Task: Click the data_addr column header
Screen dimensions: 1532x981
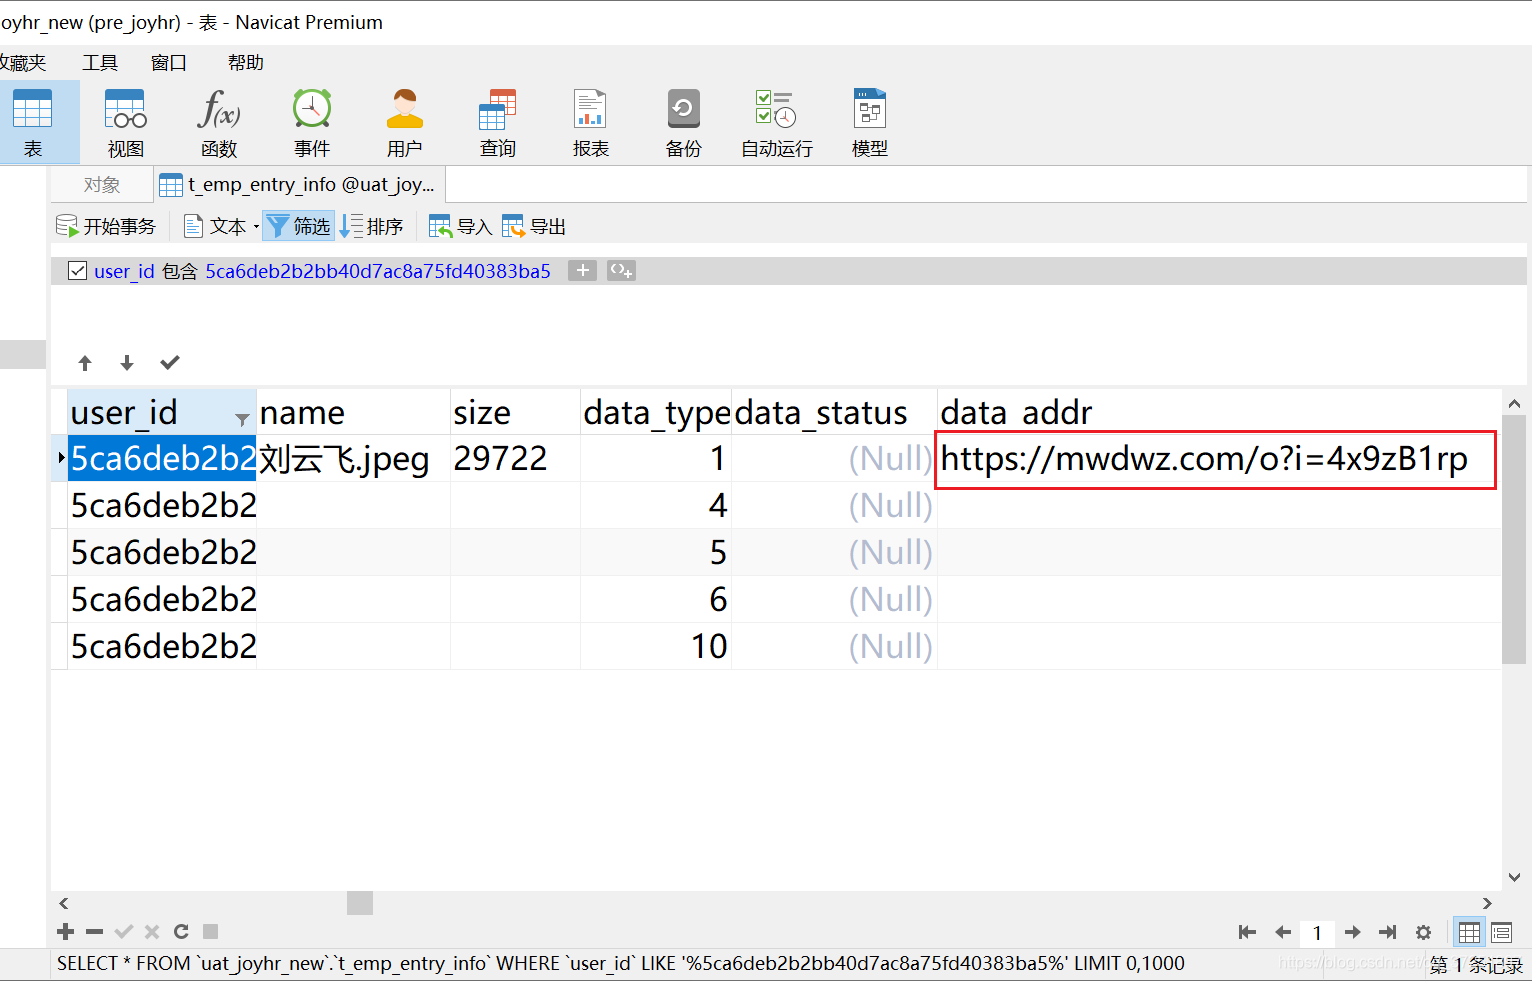Action: coord(1219,412)
